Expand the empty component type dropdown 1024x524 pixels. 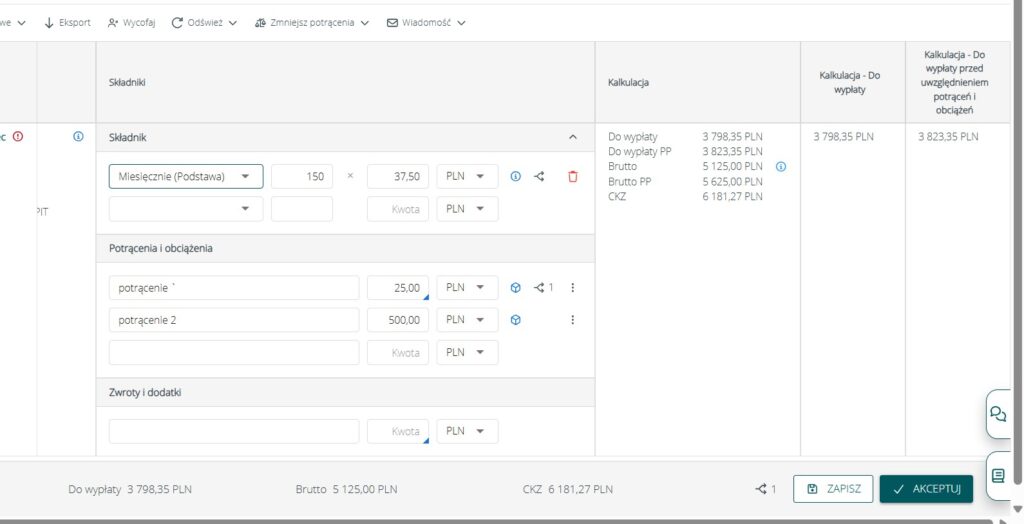[186, 209]
